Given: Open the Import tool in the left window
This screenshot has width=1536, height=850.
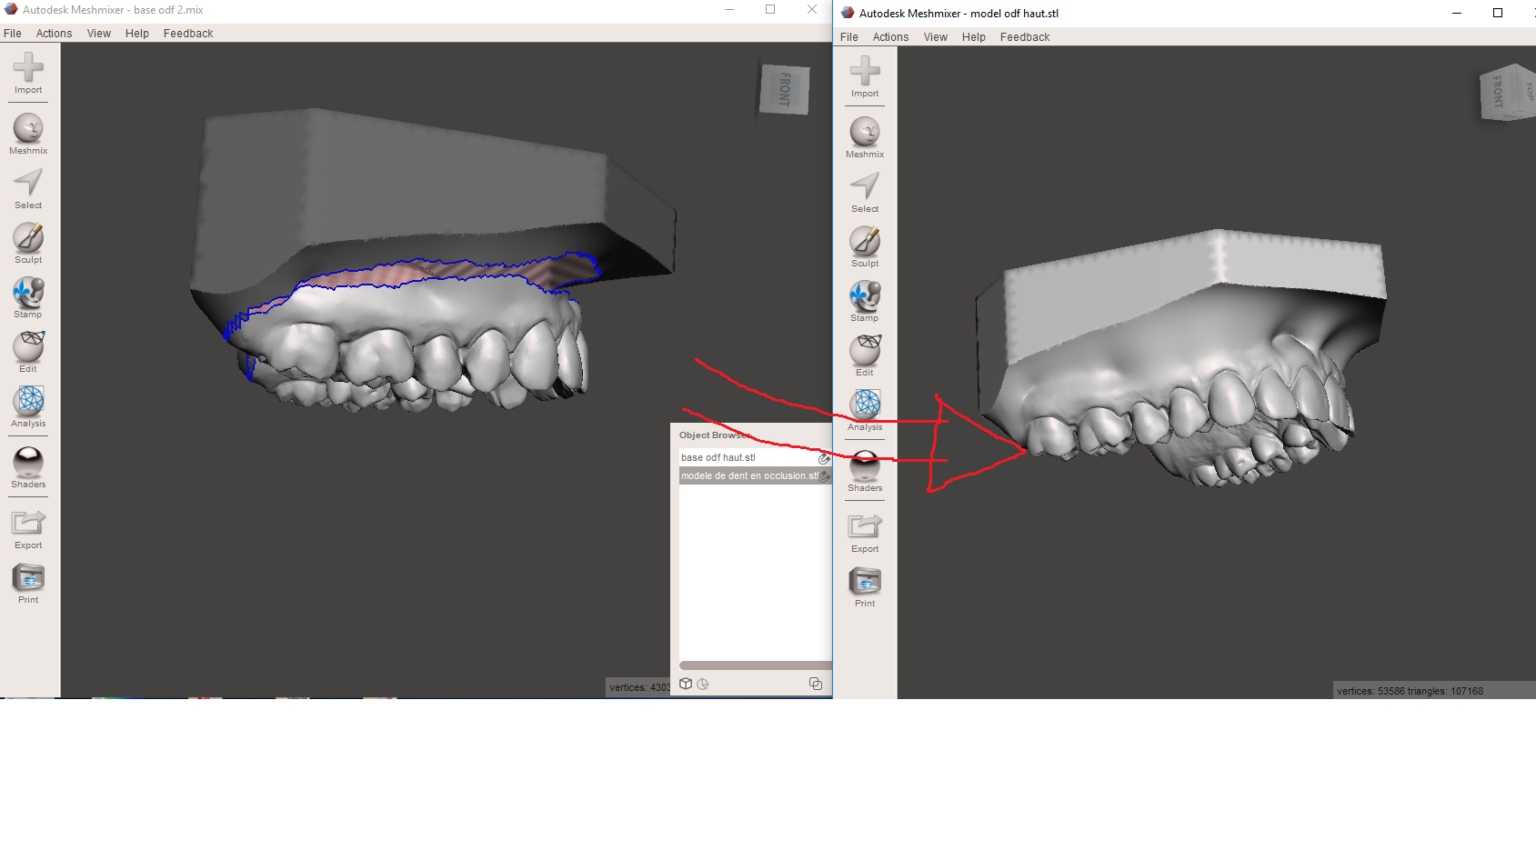Looking at the screenshot, I should coord(27,70).
